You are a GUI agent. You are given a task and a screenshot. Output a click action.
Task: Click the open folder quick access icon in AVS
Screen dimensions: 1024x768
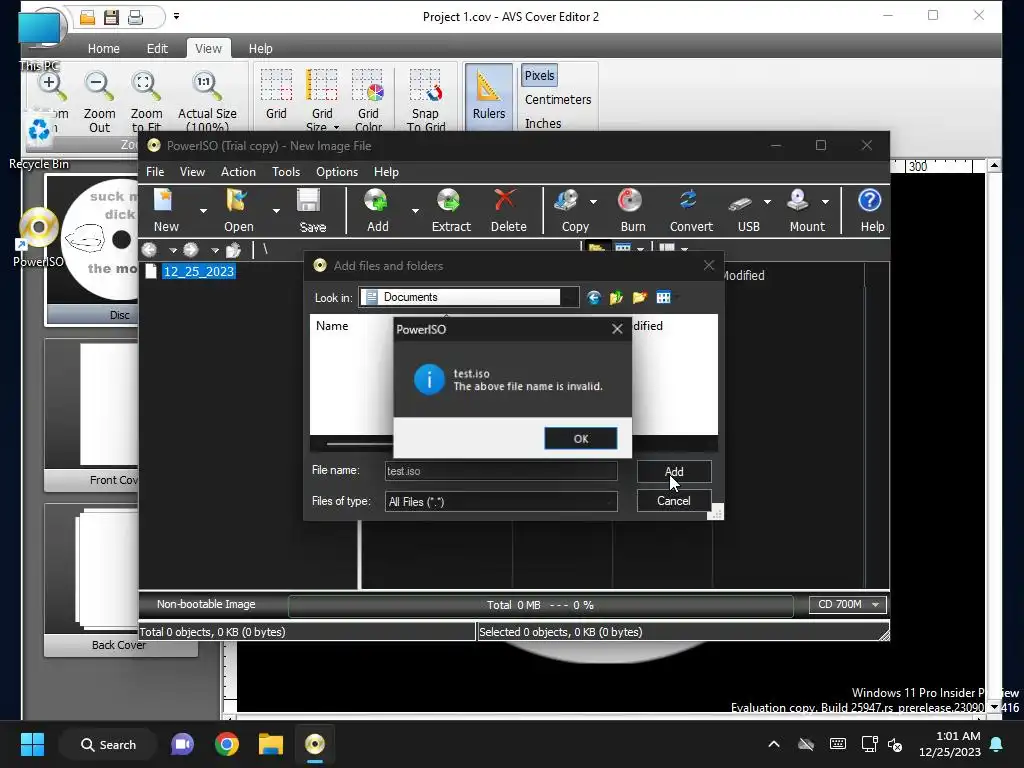[88, 17]
